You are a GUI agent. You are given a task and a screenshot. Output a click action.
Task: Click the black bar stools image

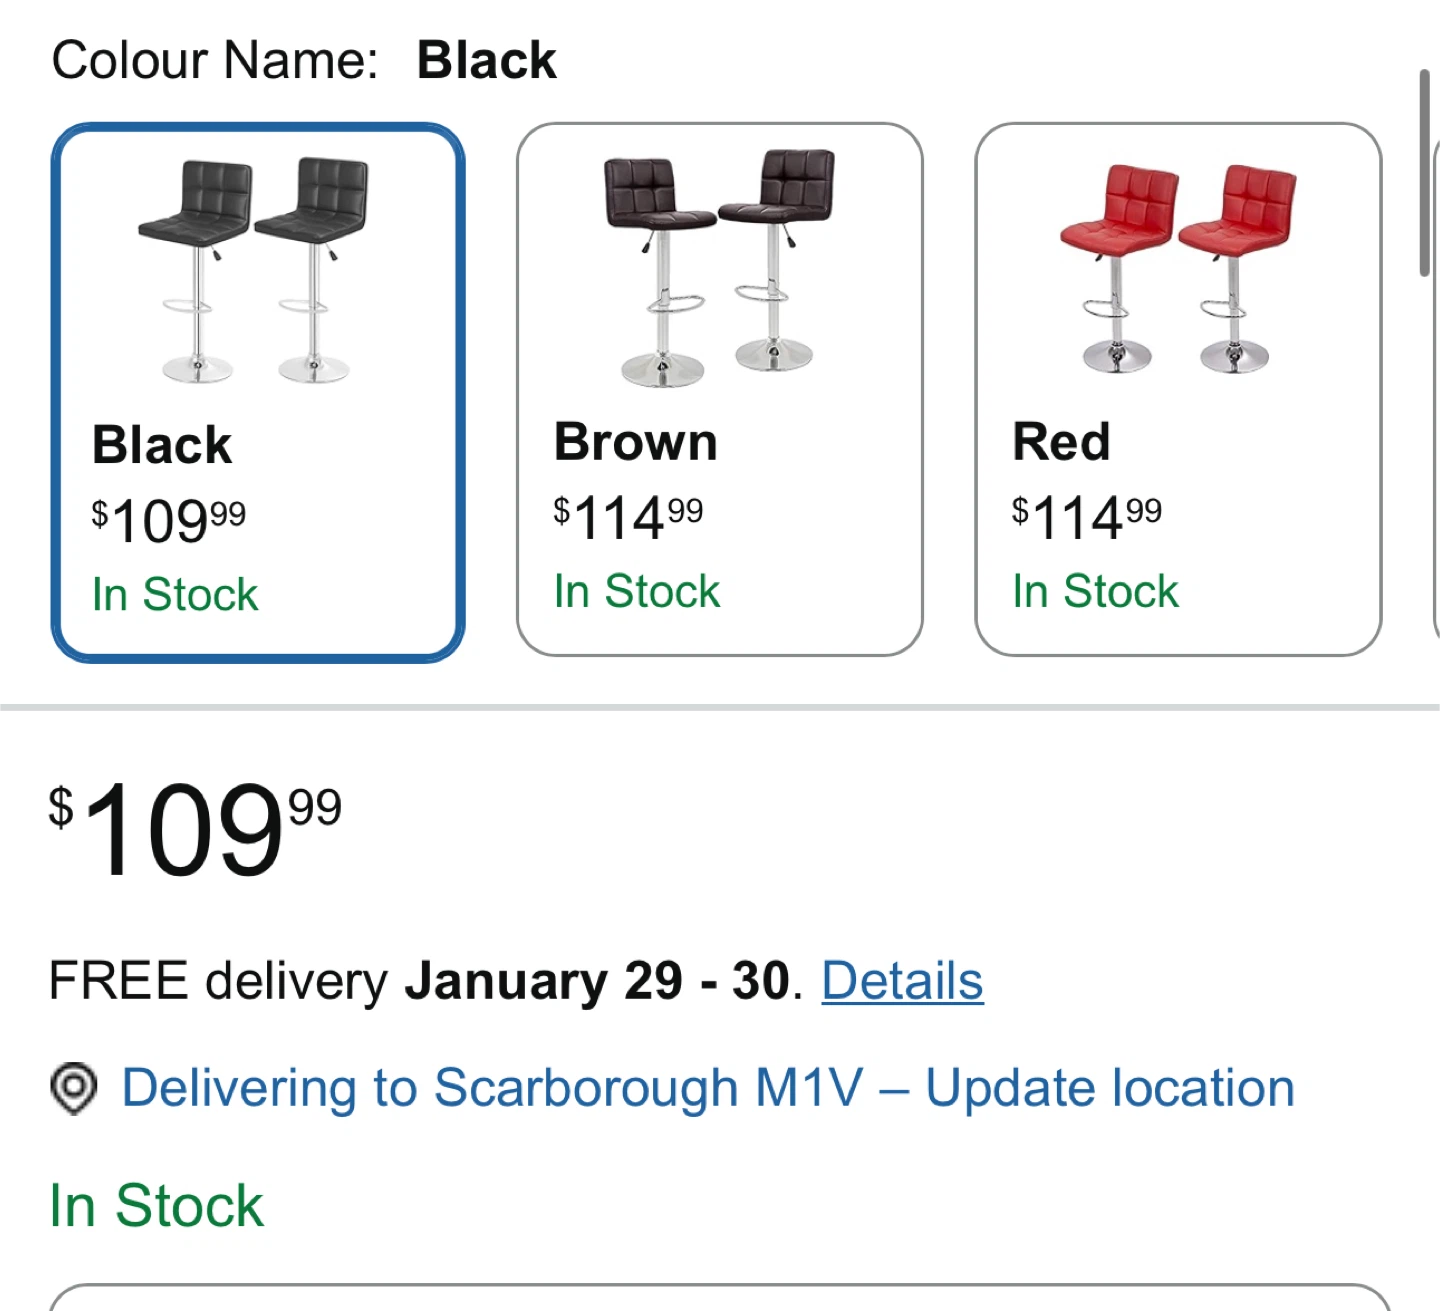(254, 270)
